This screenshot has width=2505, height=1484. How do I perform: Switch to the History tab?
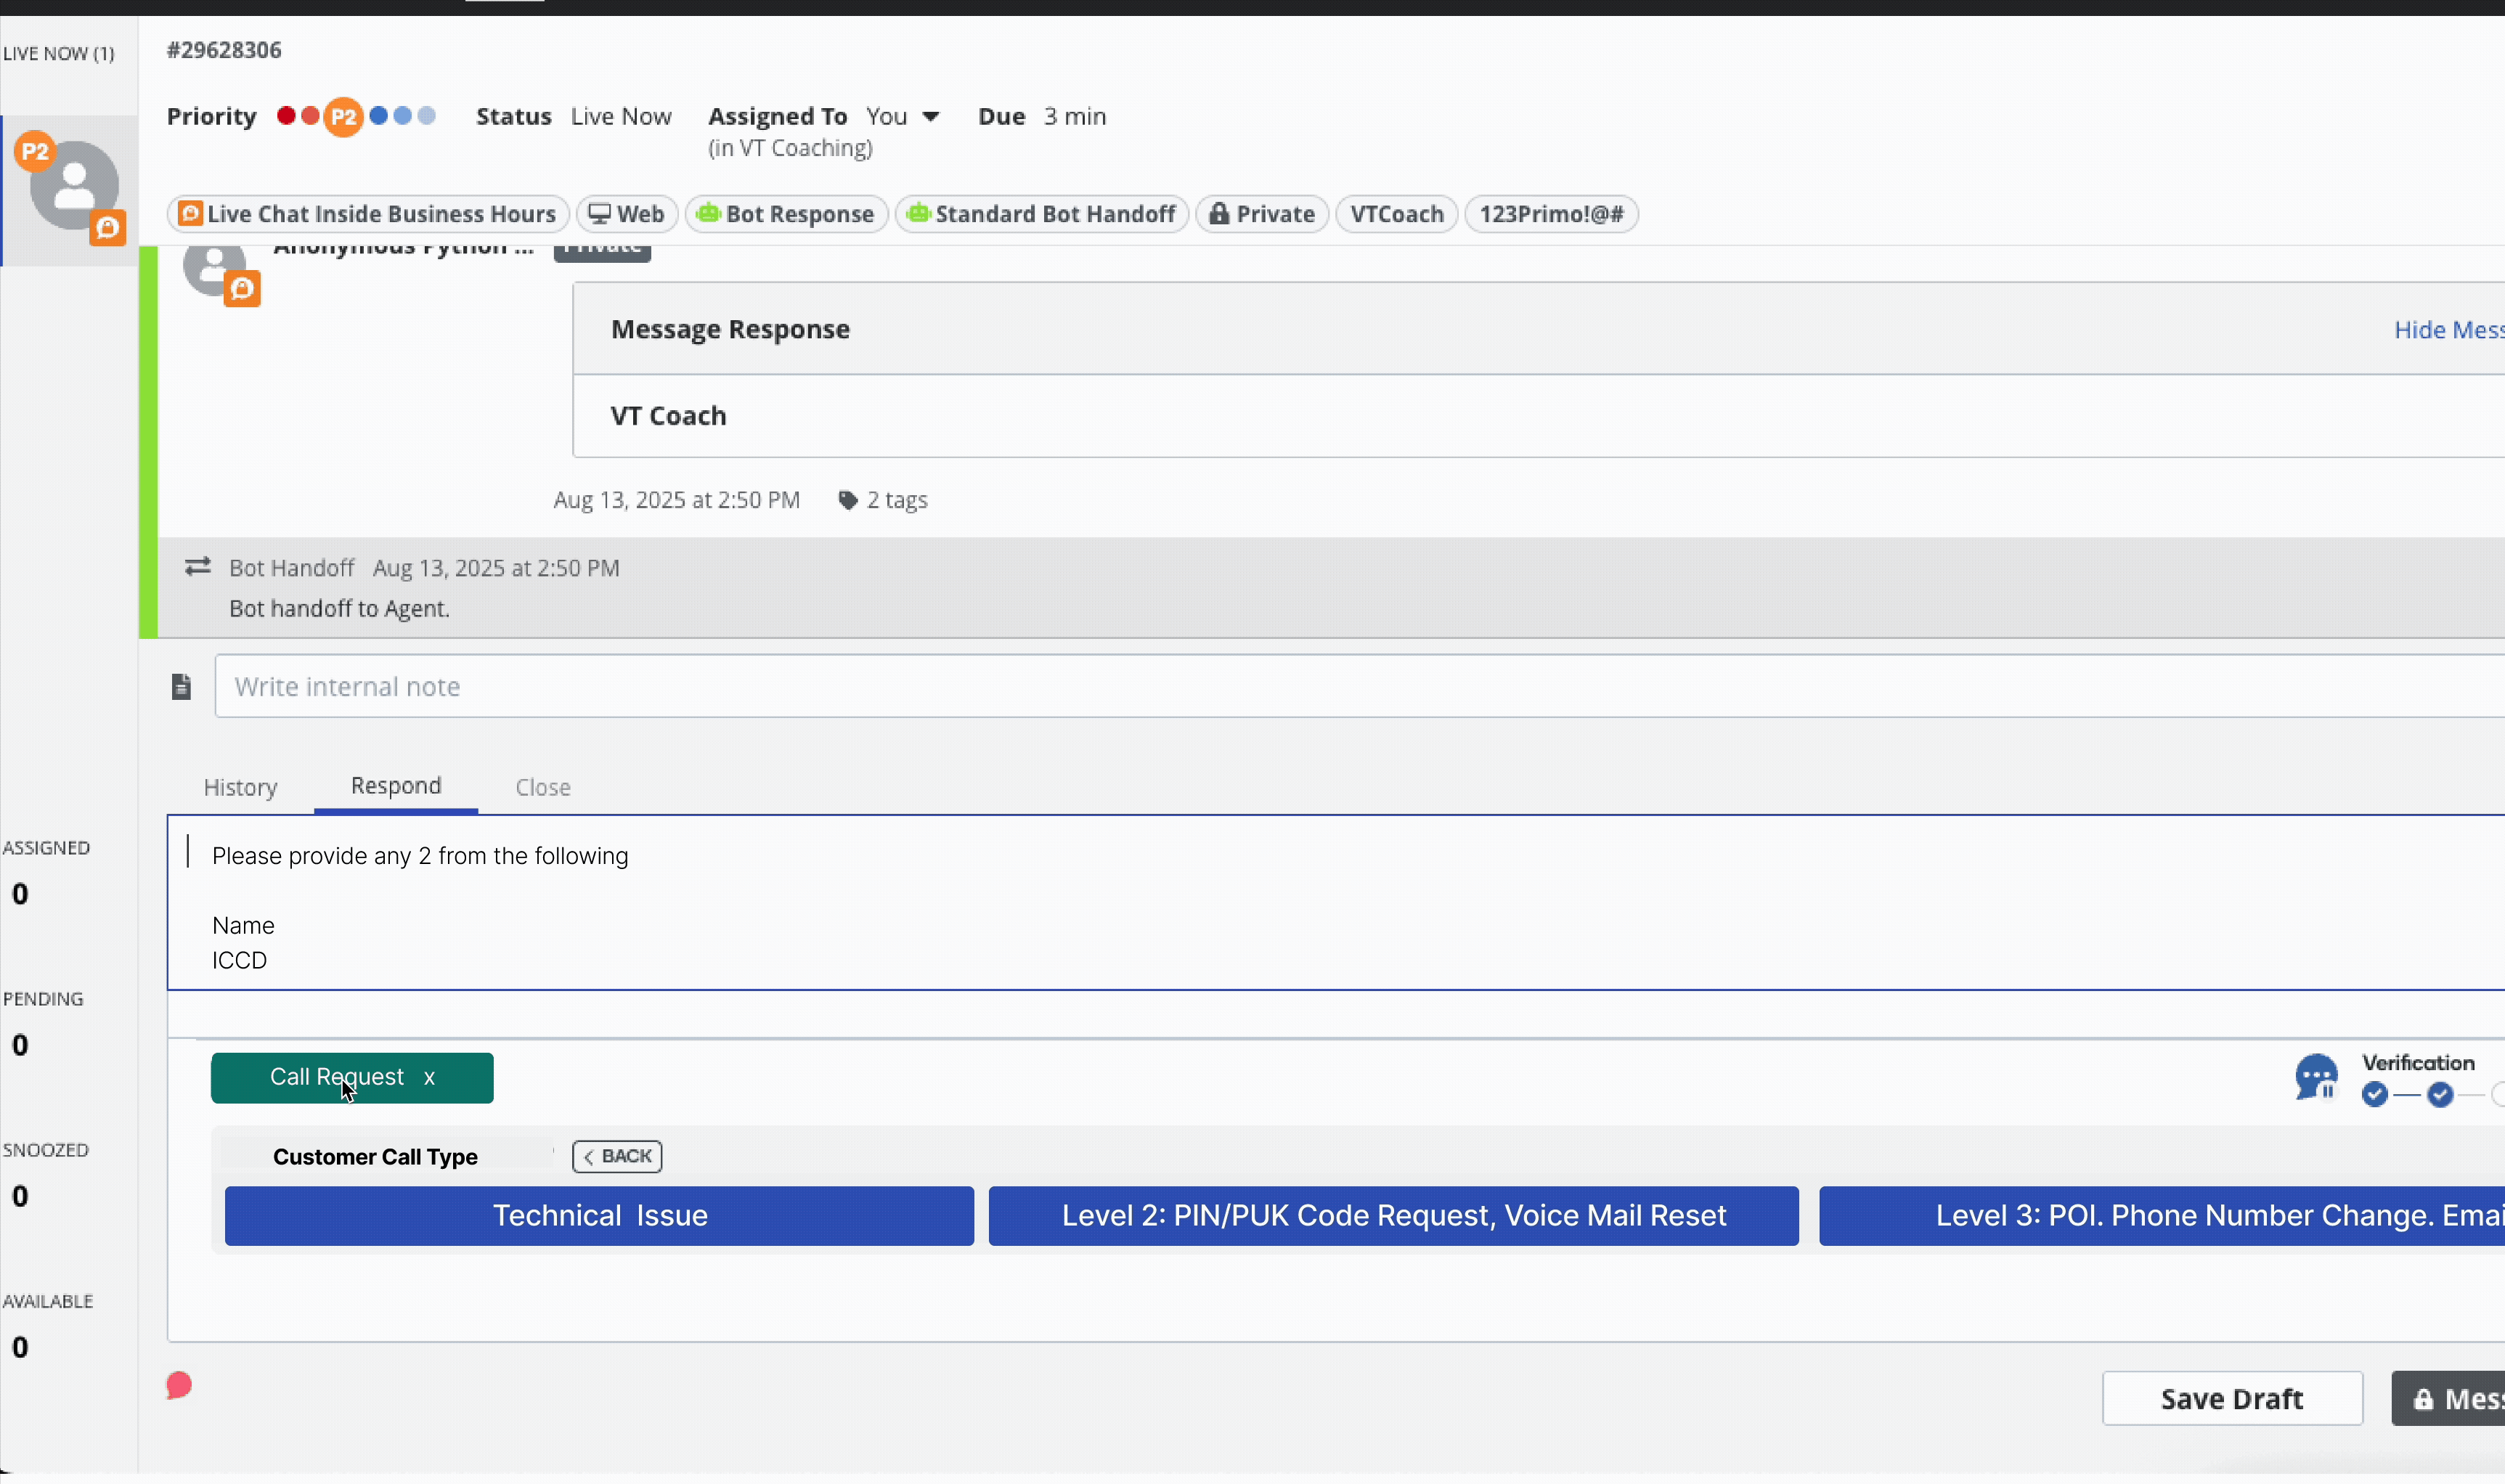click(240, 787)
